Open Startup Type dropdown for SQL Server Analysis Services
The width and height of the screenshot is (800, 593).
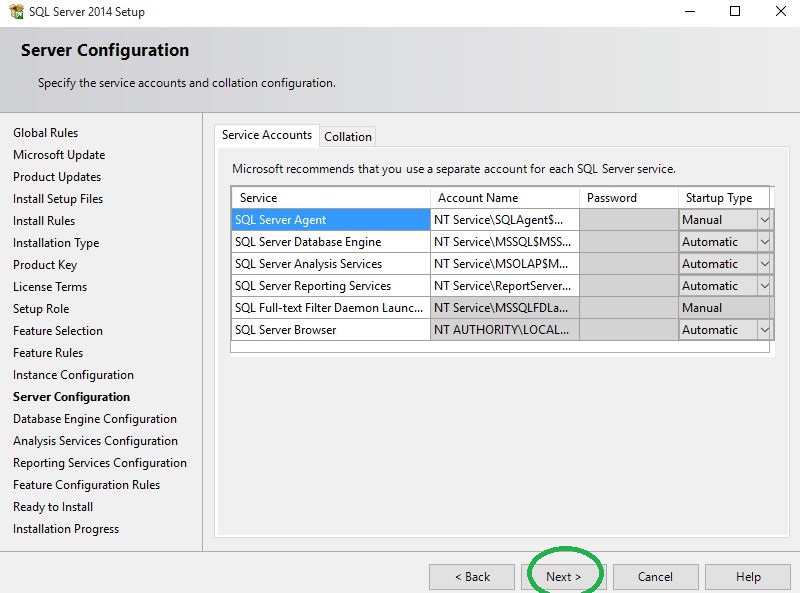click(x=764, y=264)
